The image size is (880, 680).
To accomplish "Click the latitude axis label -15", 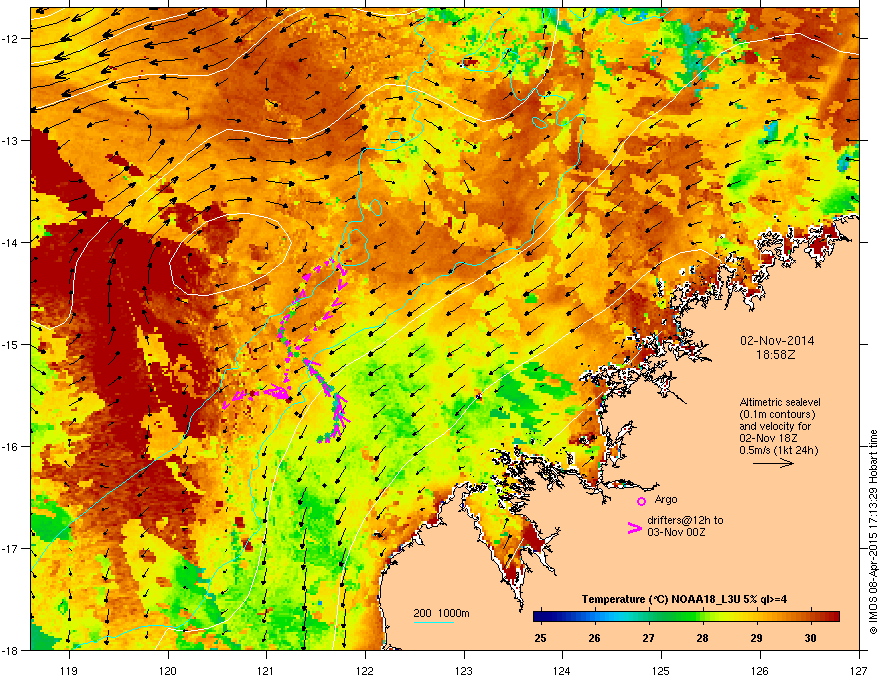I will tap(11, 344).
